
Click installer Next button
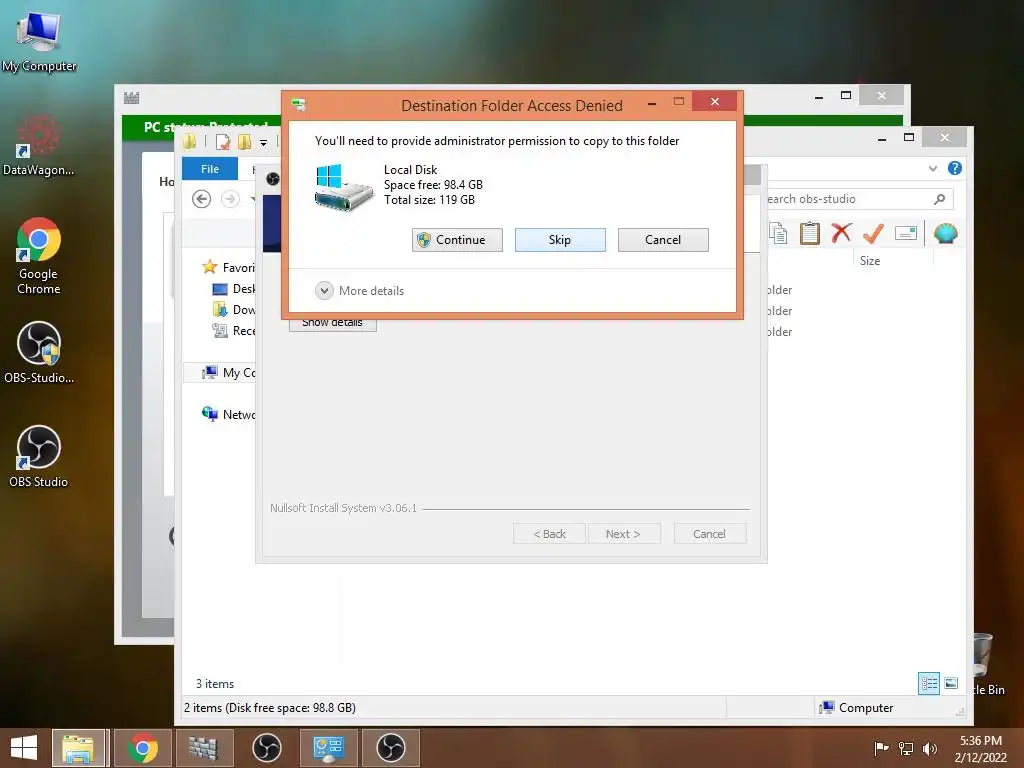pos(624,534)
